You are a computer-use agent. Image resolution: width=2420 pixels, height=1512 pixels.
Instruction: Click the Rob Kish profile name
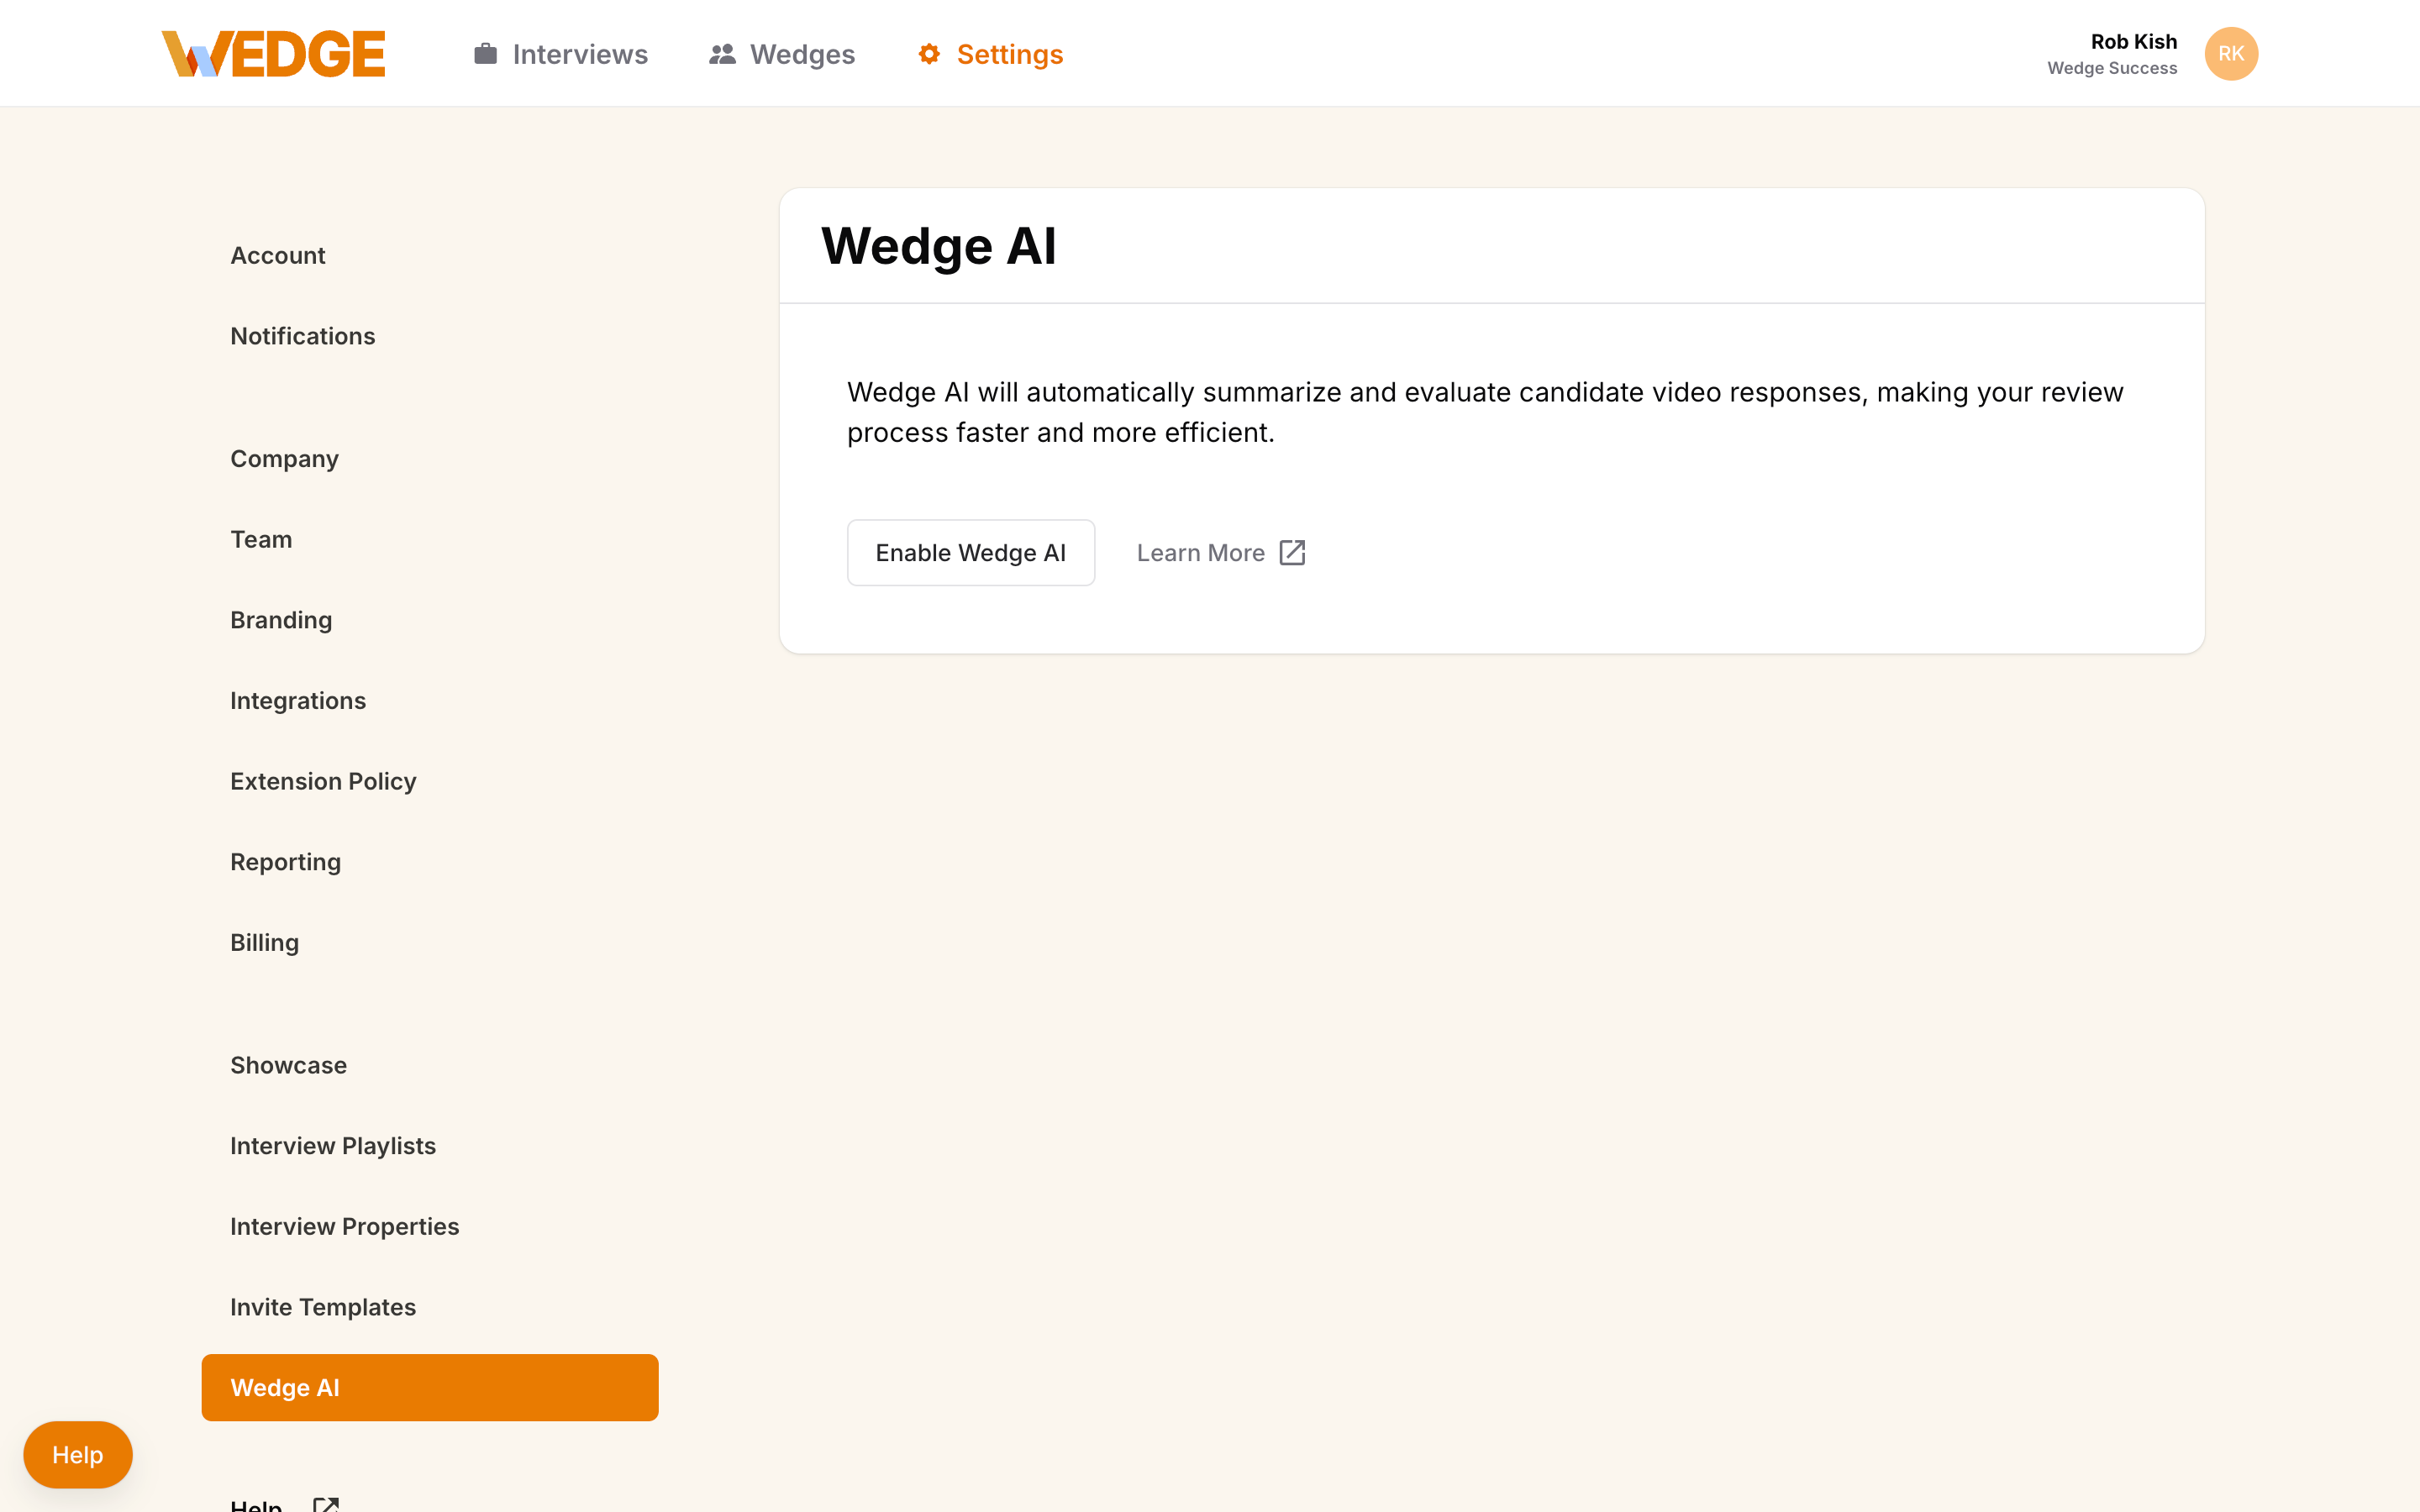2134,42
